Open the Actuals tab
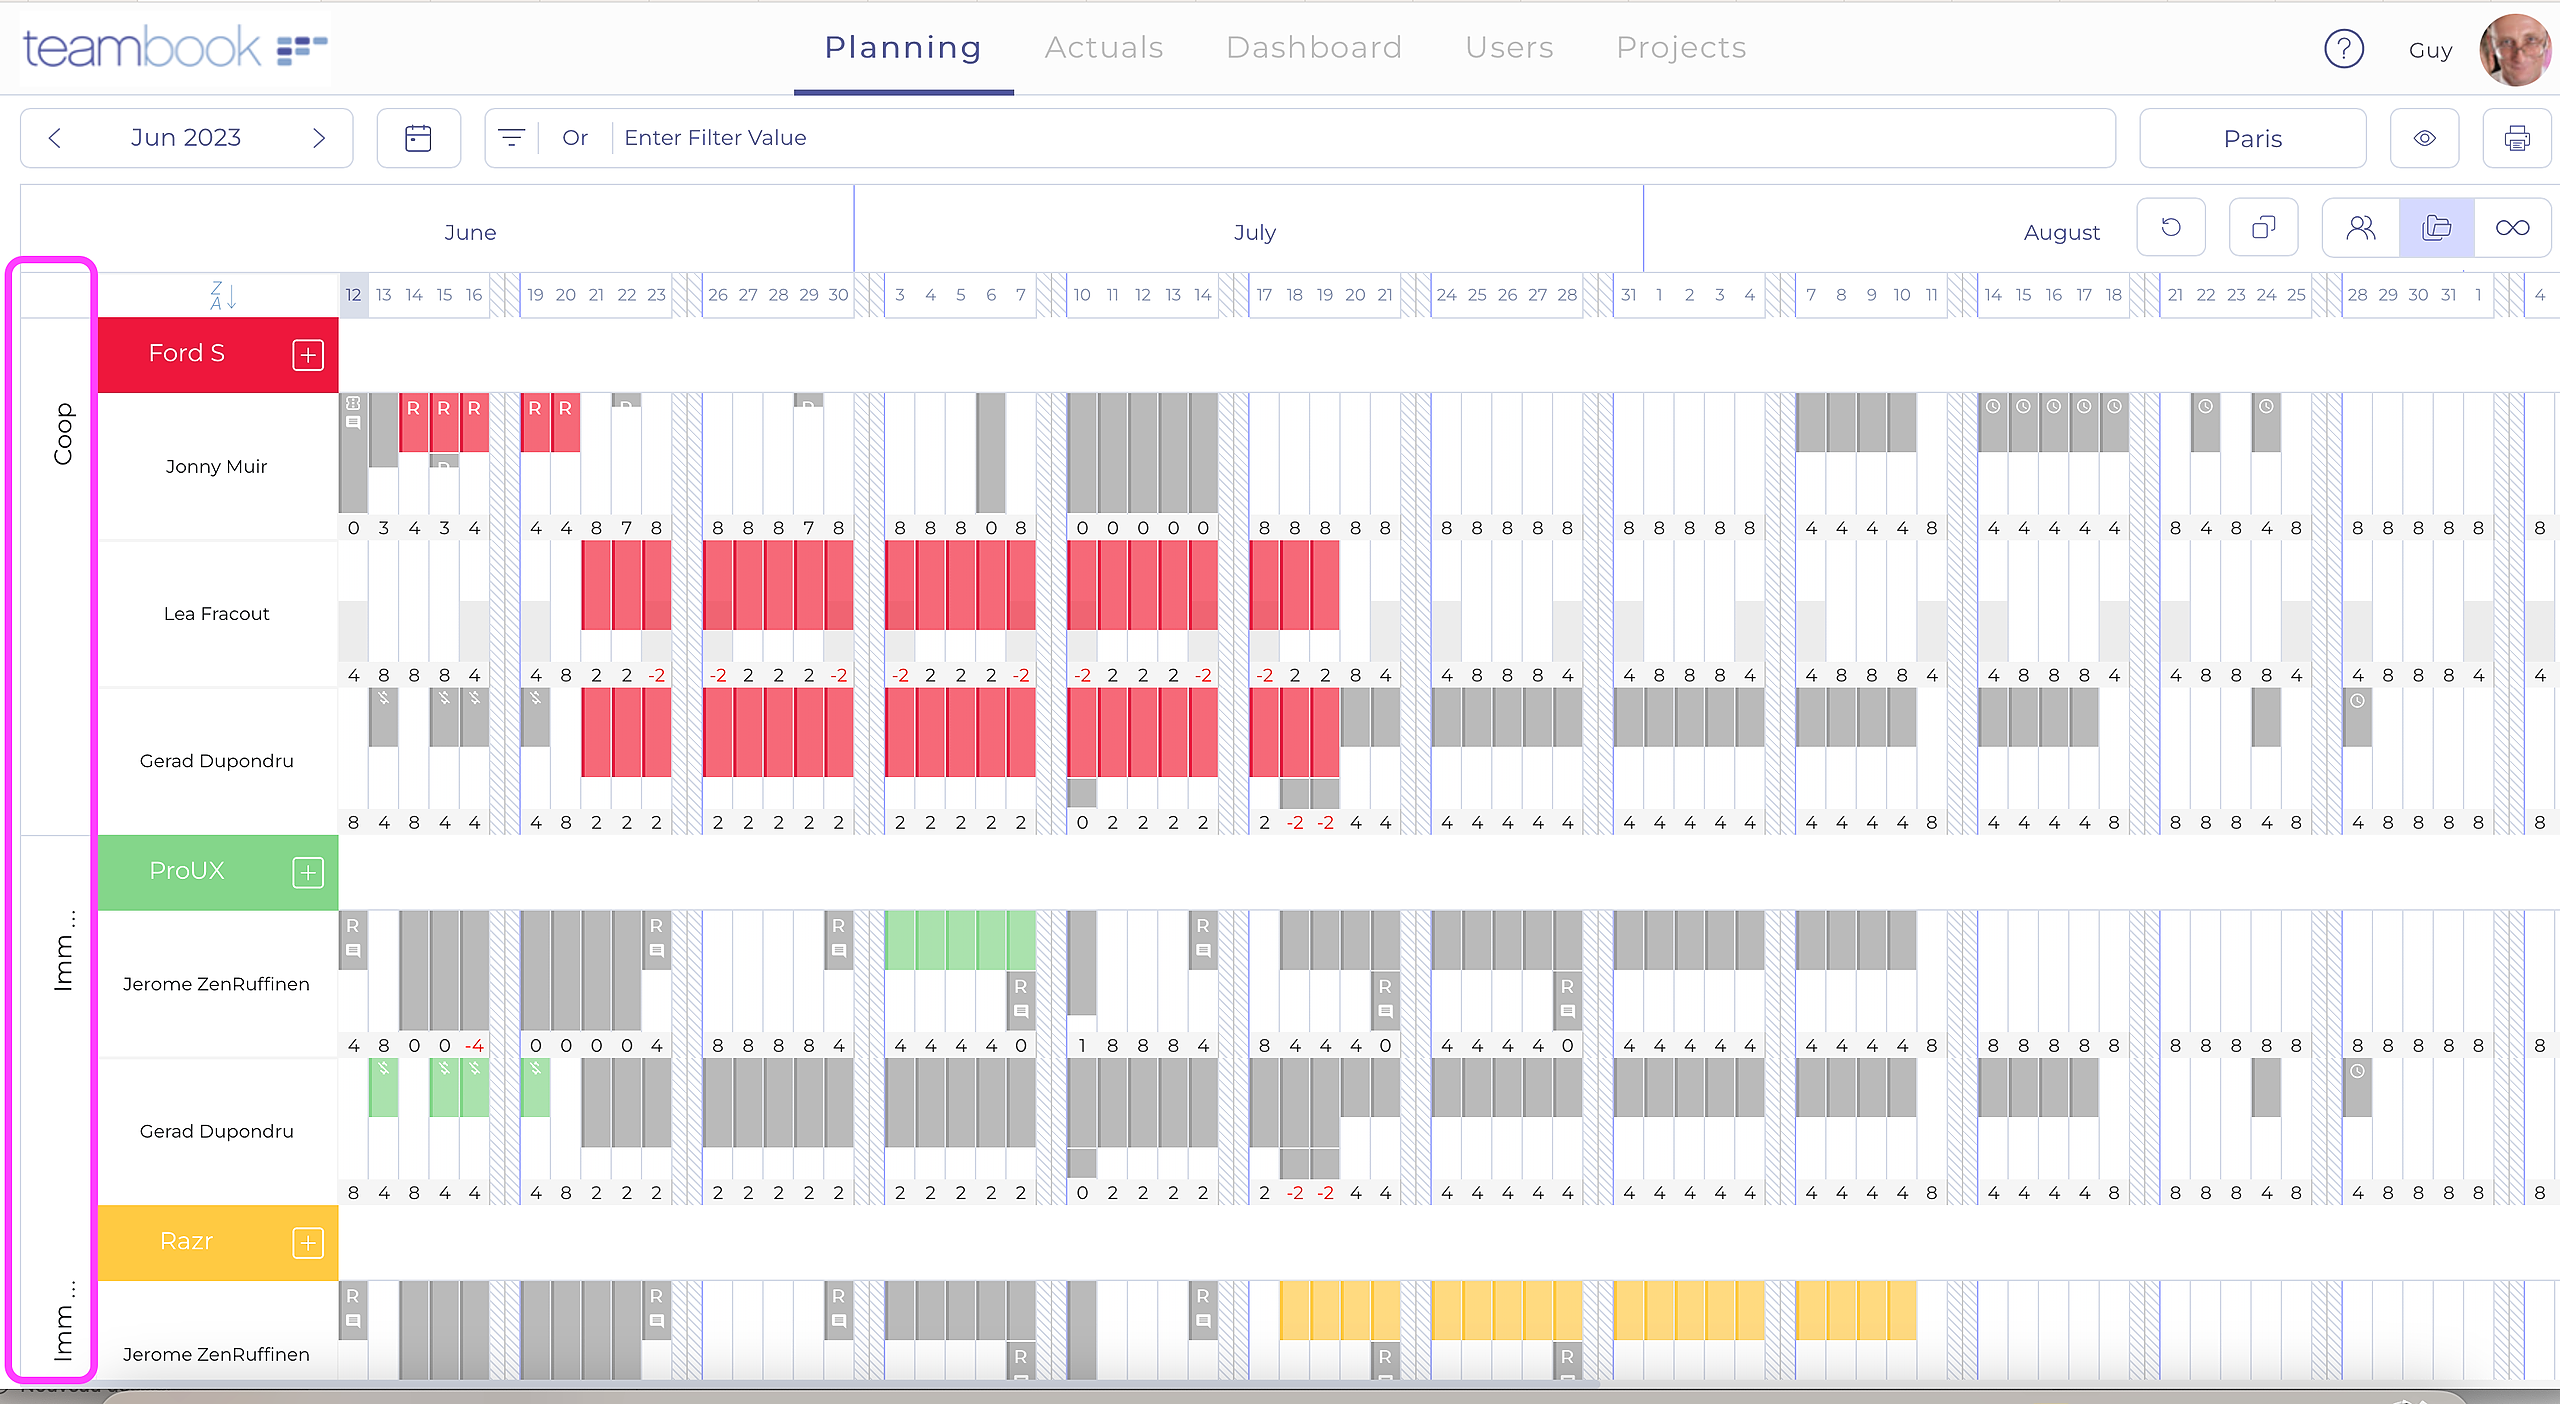Screen dimensions: 2560x1404 1104,48
